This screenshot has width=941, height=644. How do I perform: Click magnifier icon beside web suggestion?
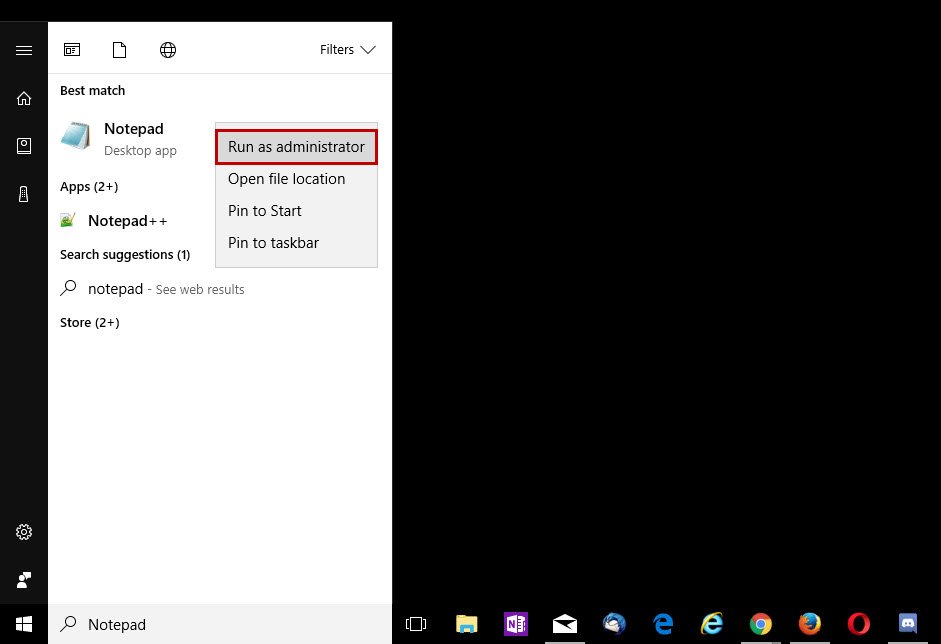click(x=68, y=288)
